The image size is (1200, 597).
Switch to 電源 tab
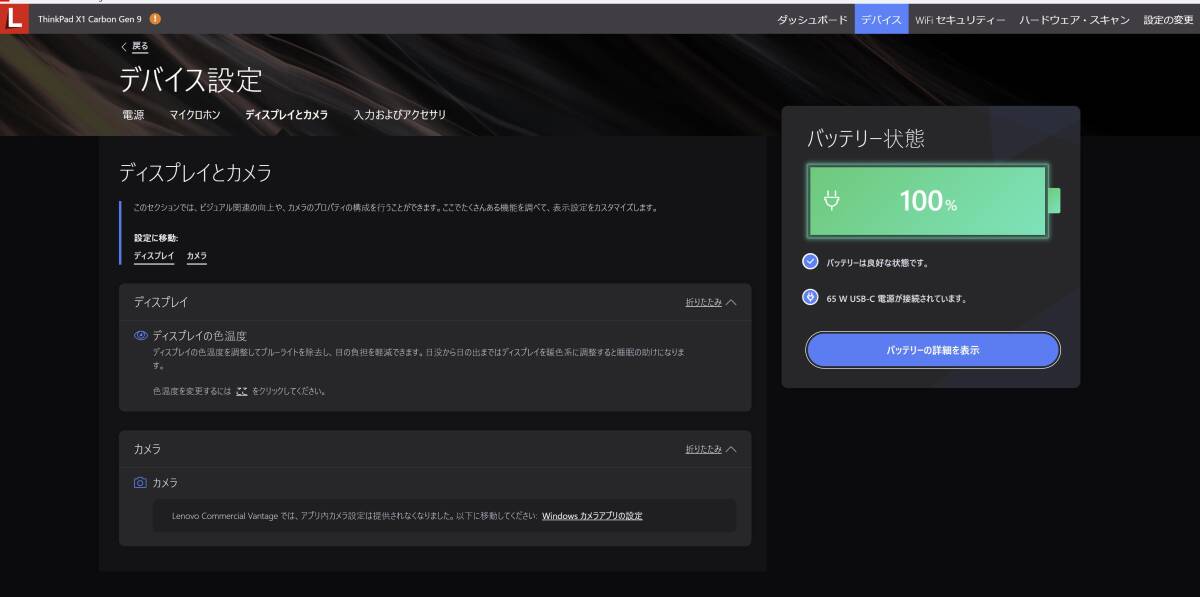pyautogui.click(x=133, y=115)
